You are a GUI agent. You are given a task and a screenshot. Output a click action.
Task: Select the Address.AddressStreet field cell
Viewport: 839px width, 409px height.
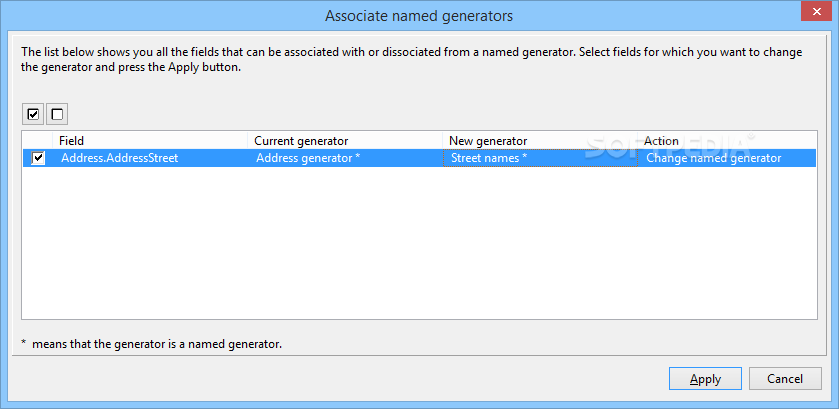150,158
